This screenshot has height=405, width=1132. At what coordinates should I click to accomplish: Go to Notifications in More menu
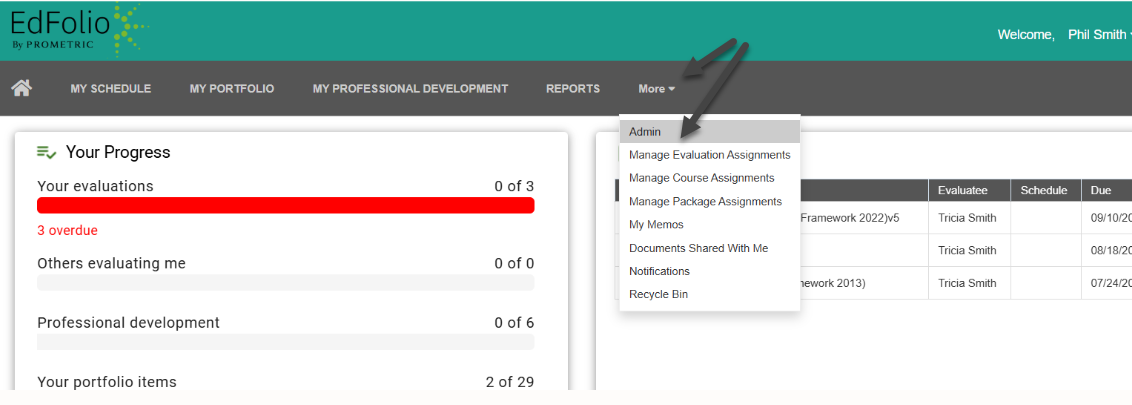tap(659, 271)
